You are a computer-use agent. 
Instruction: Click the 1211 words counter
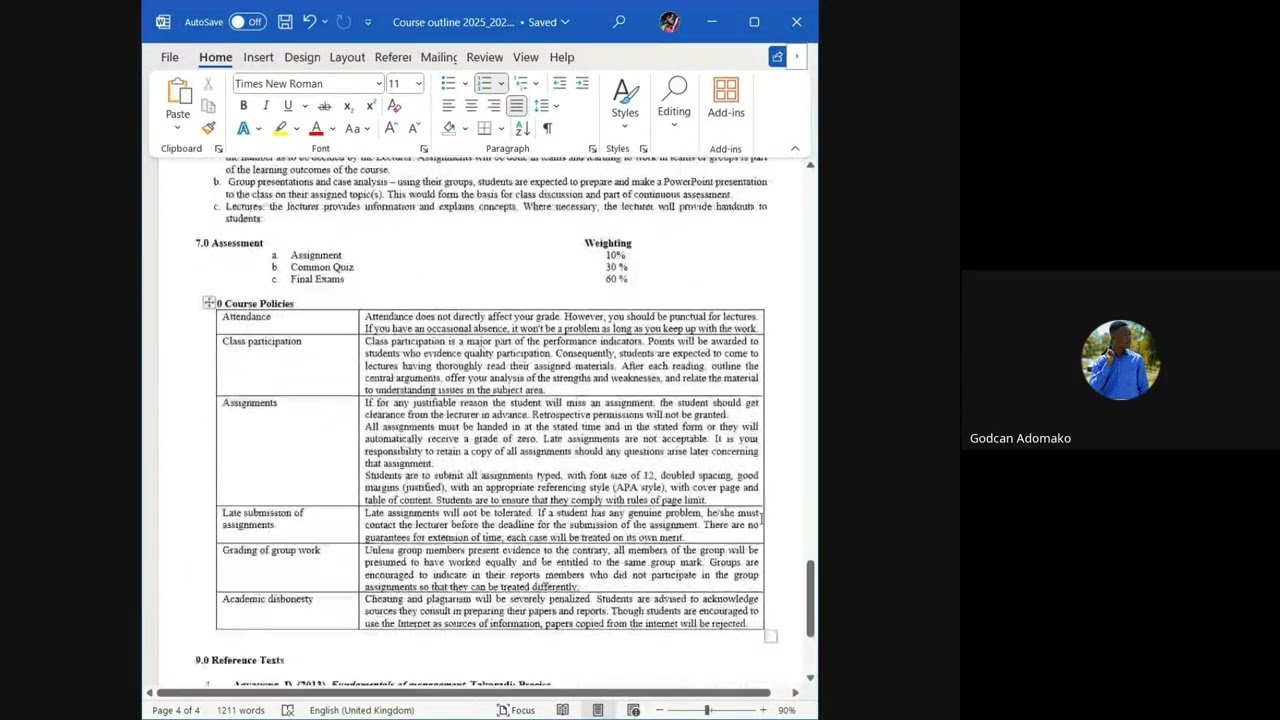point(240,710)
